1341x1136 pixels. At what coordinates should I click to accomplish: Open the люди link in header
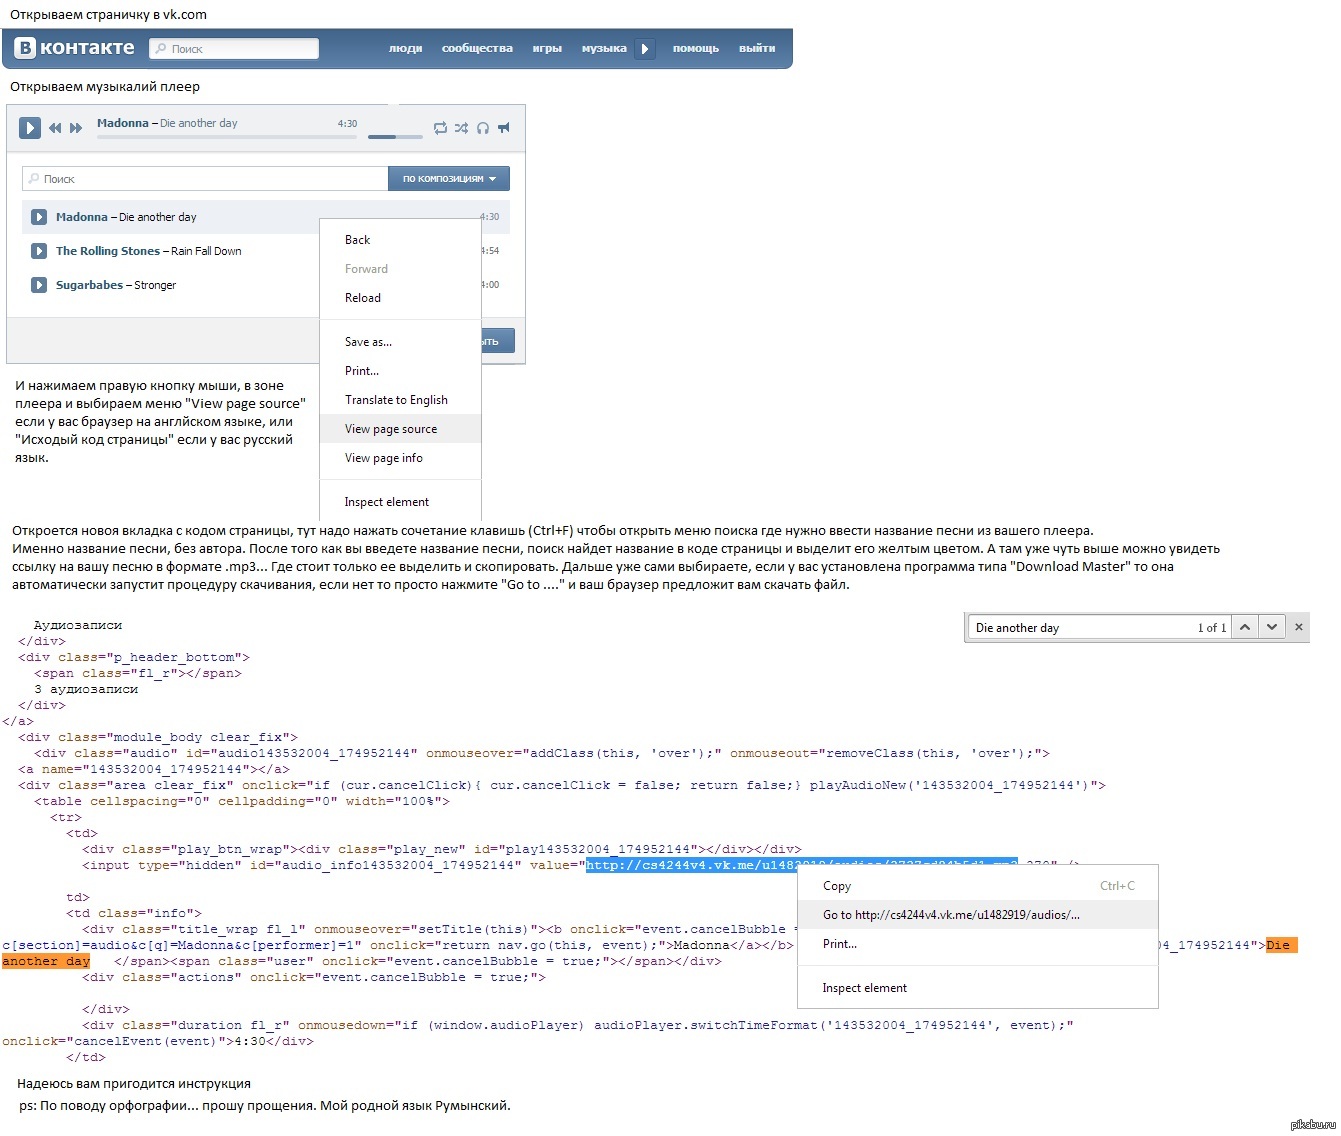(405, 48)
